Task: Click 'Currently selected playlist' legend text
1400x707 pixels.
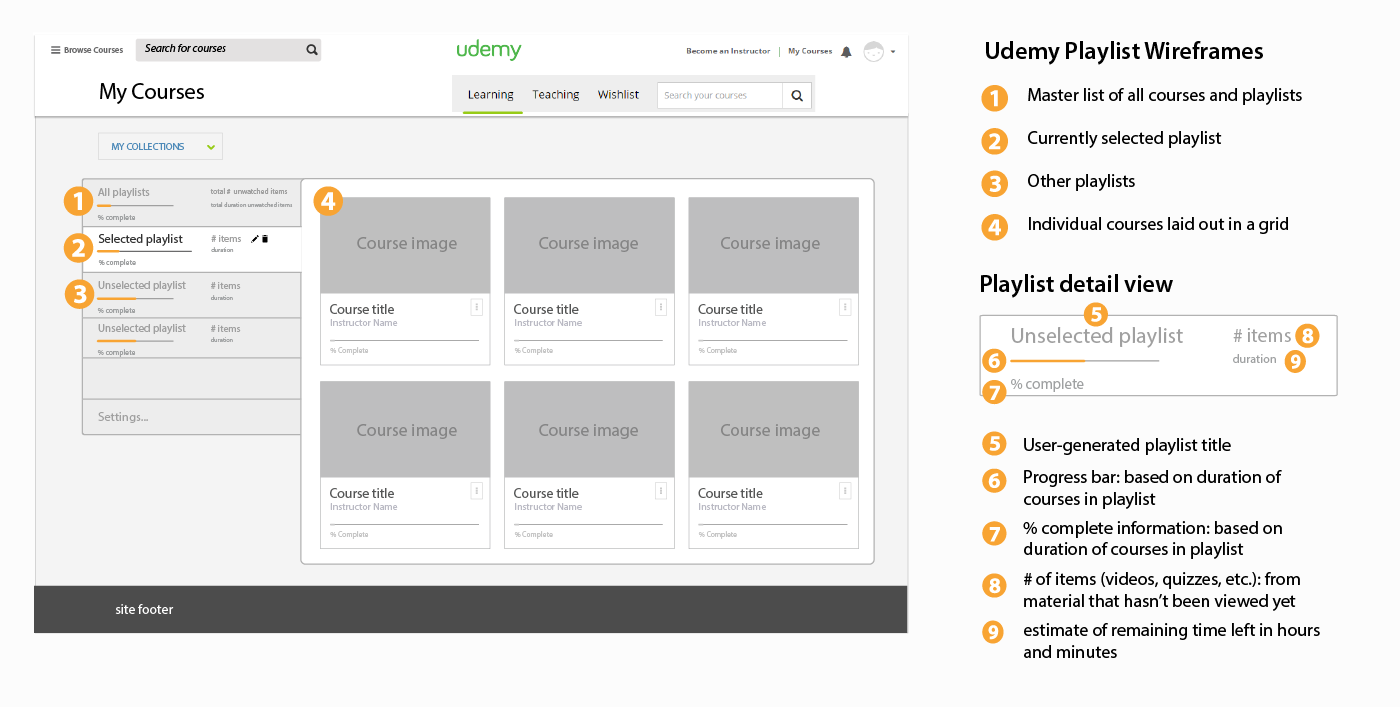Action: click(x=1124, y=138)
